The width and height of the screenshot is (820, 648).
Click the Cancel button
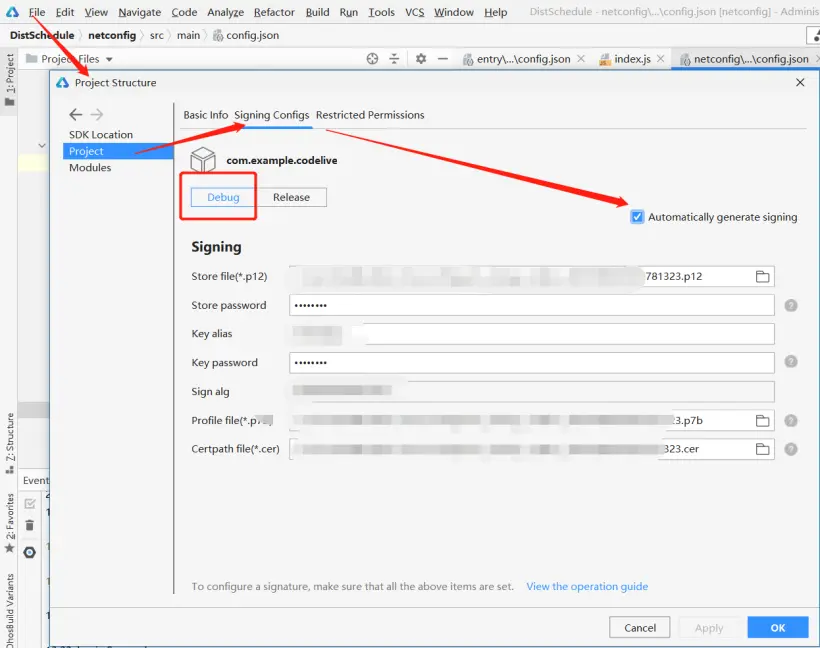click(640, 628)
